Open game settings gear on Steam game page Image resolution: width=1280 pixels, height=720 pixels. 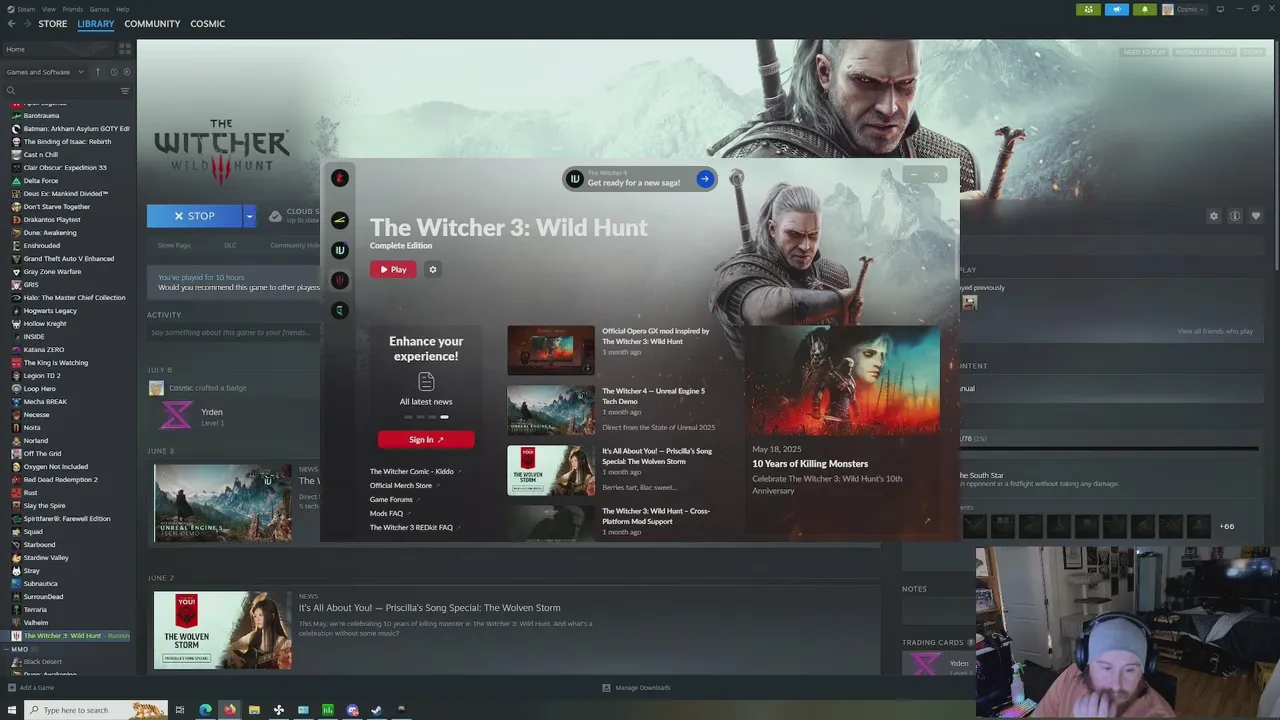tap(1214, 216)
